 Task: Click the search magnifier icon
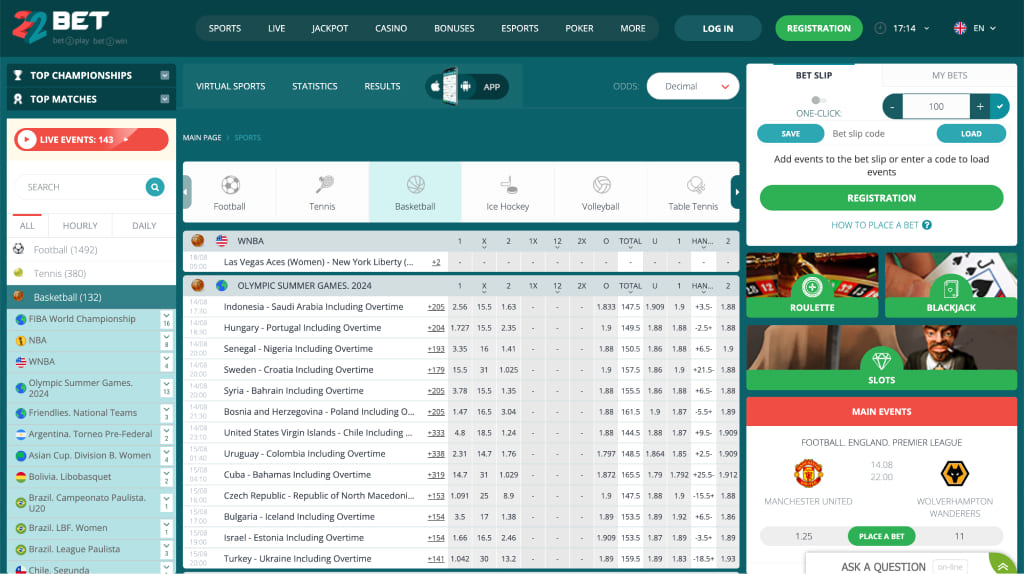point(155,187)
